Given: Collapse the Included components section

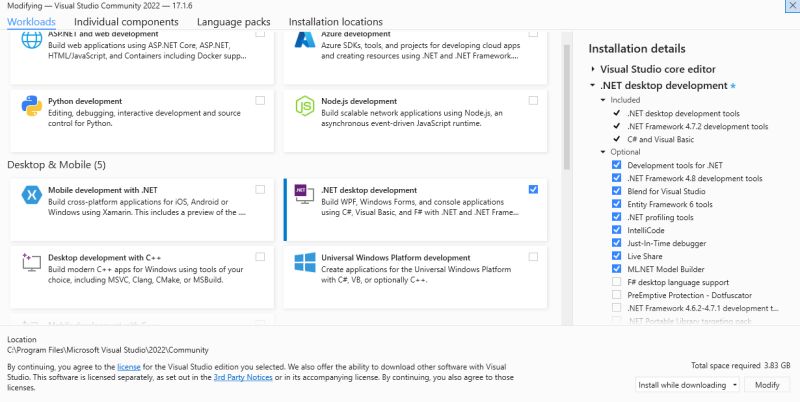Looking at the screenshot, I should pyautogui.click(x=603, y=100).
